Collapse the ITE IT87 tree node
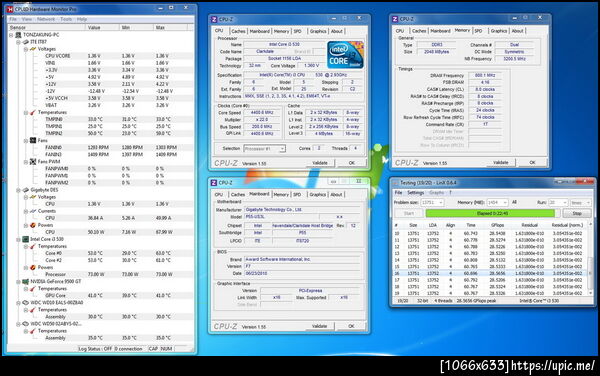The height and width of the screenshot is (376, 600). pyautogui.click(x=18, y=42)
